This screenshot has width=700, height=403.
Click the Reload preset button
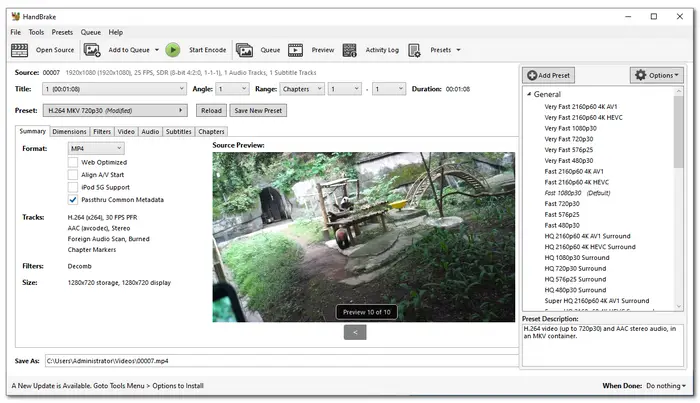pos(210,110)
